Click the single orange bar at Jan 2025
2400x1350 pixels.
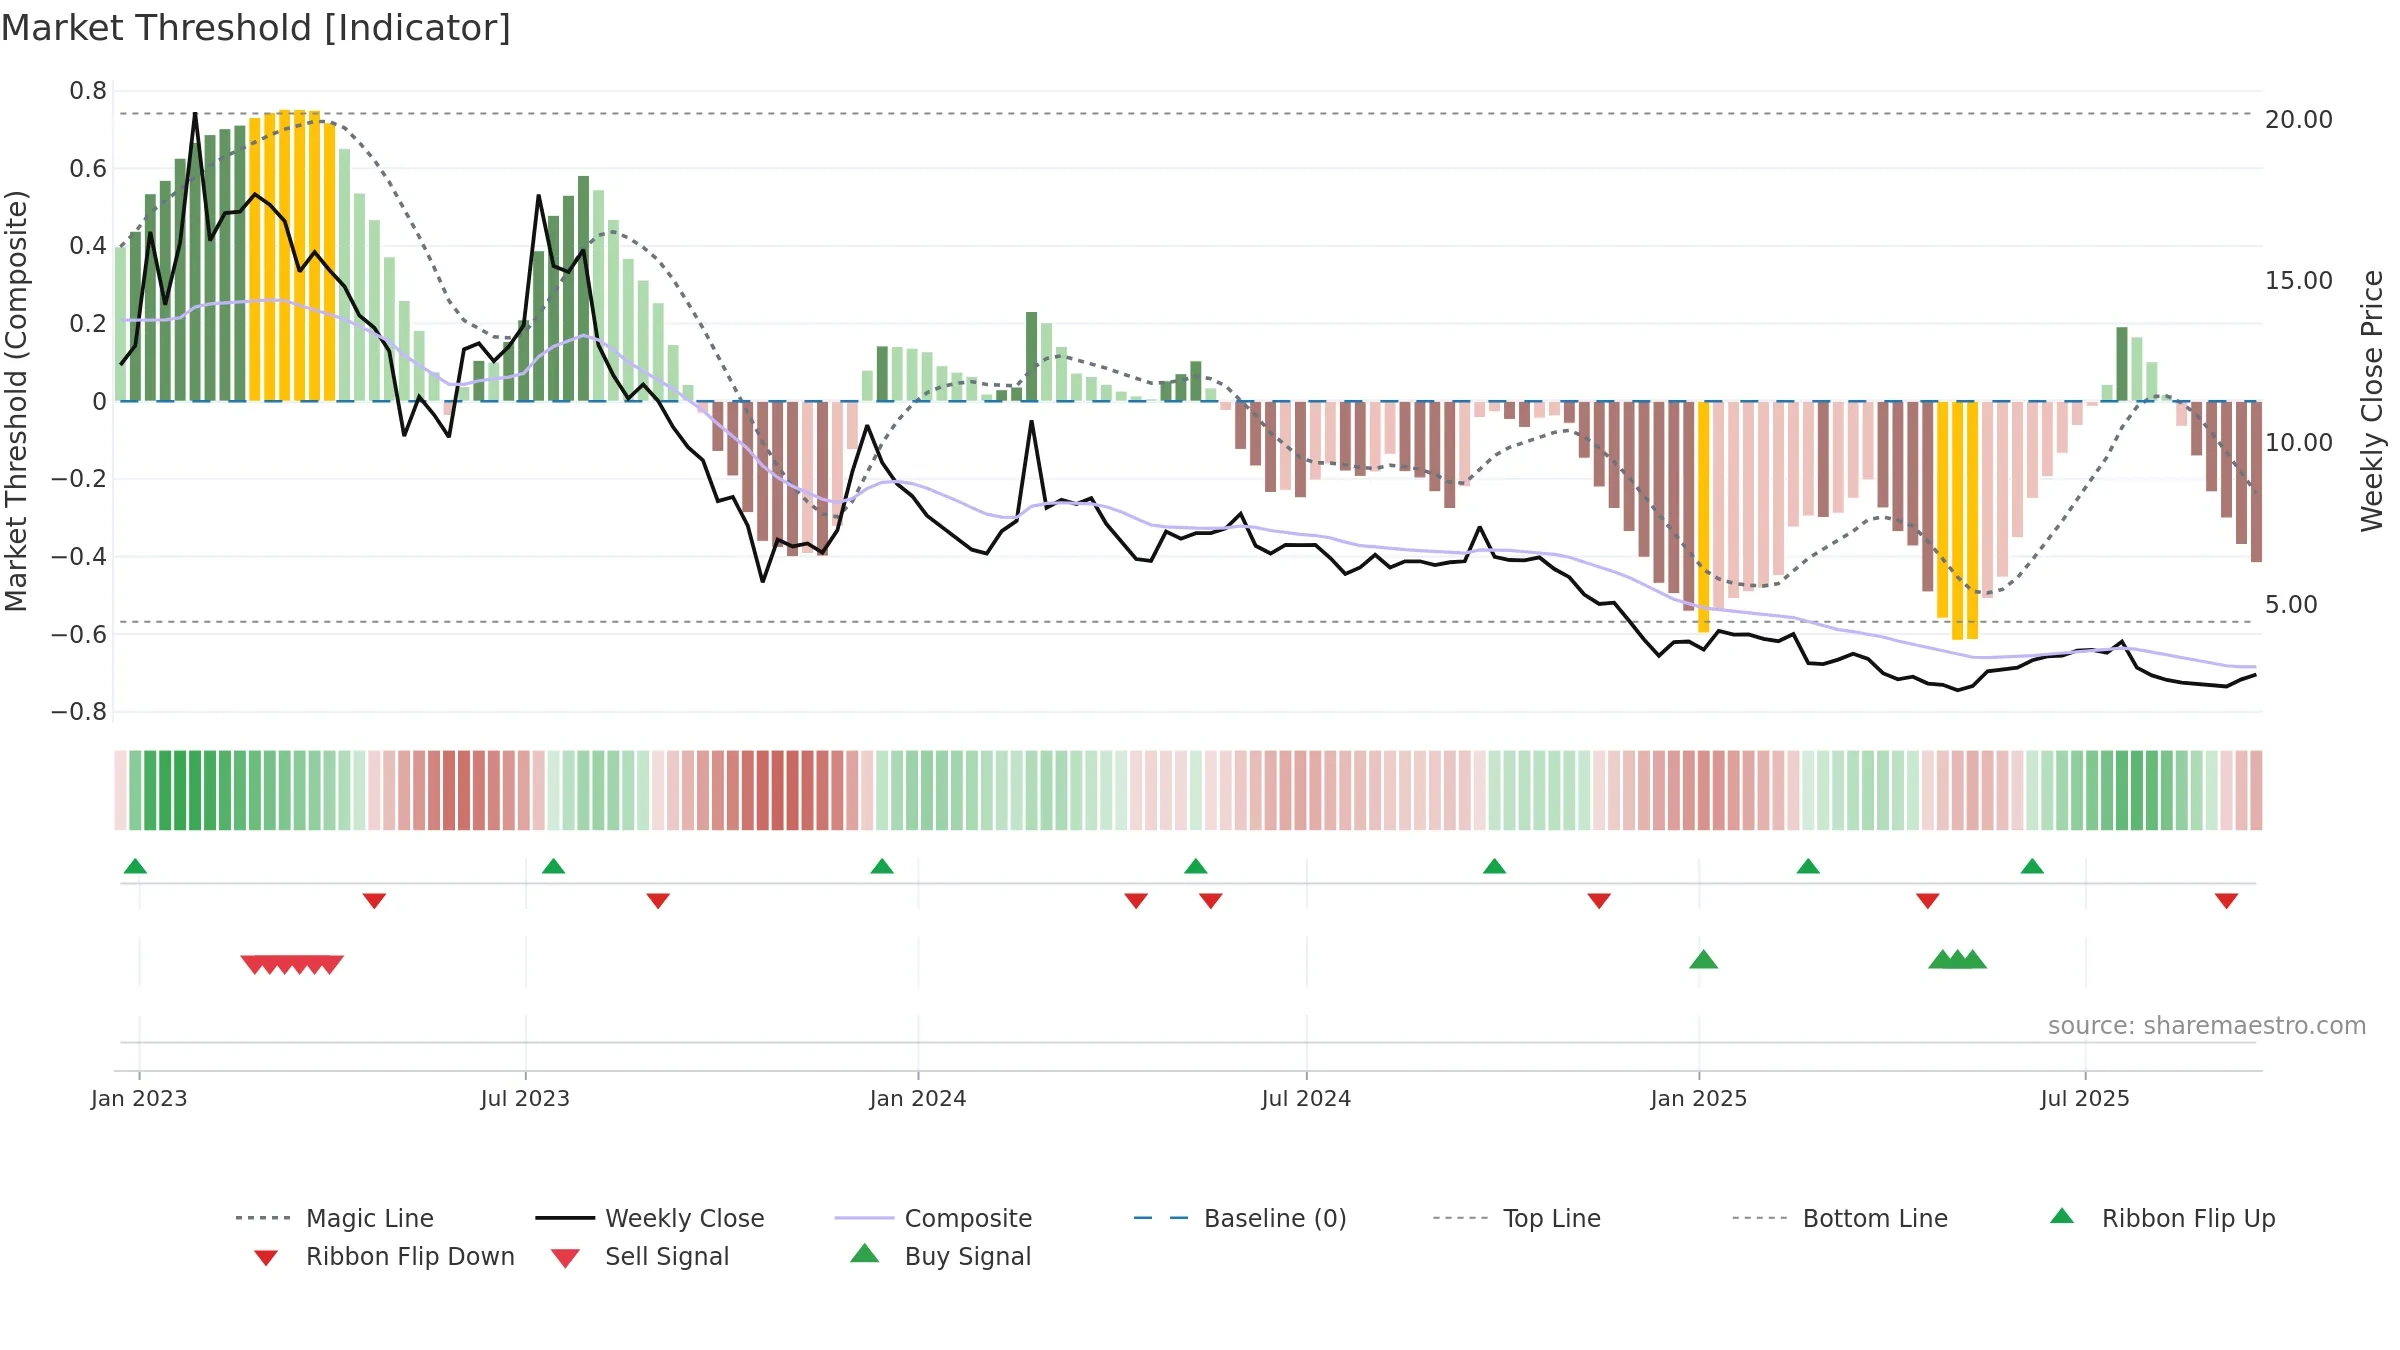1704,517
